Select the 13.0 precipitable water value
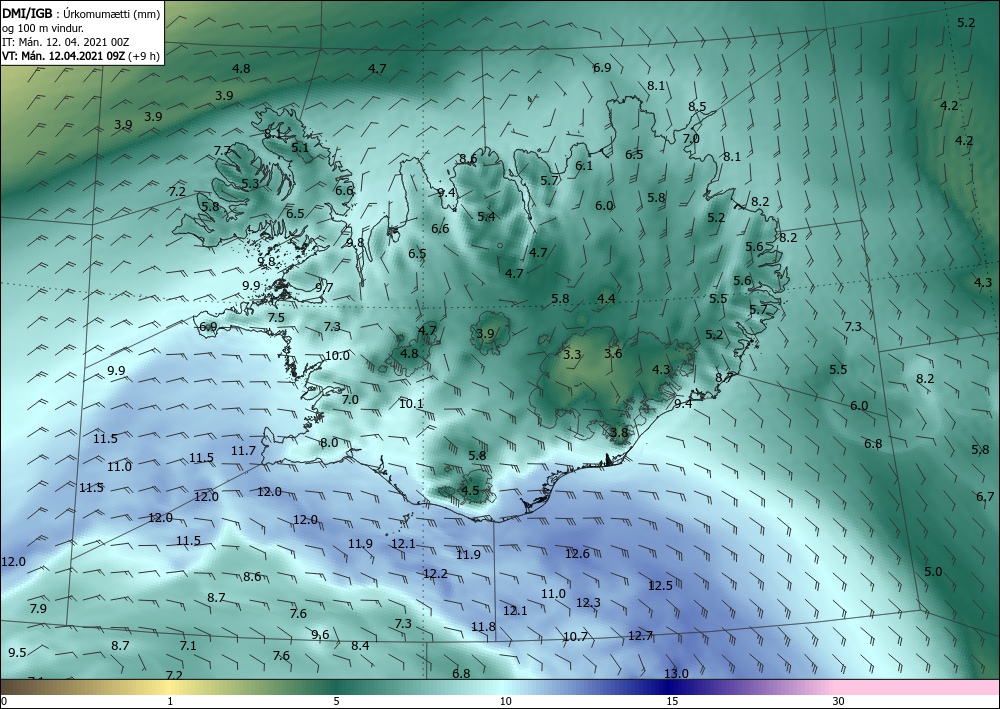Screen dimensions: 1000x709 pos(676,673)
